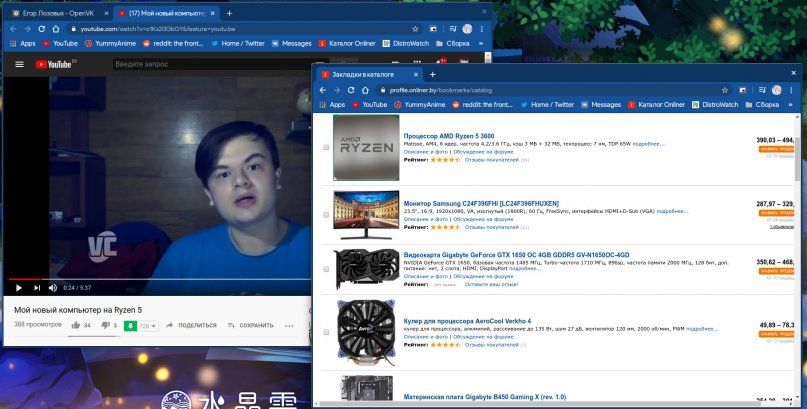Click Поделиться share button
Screen dimensions: 807x409
coord(192,325)
